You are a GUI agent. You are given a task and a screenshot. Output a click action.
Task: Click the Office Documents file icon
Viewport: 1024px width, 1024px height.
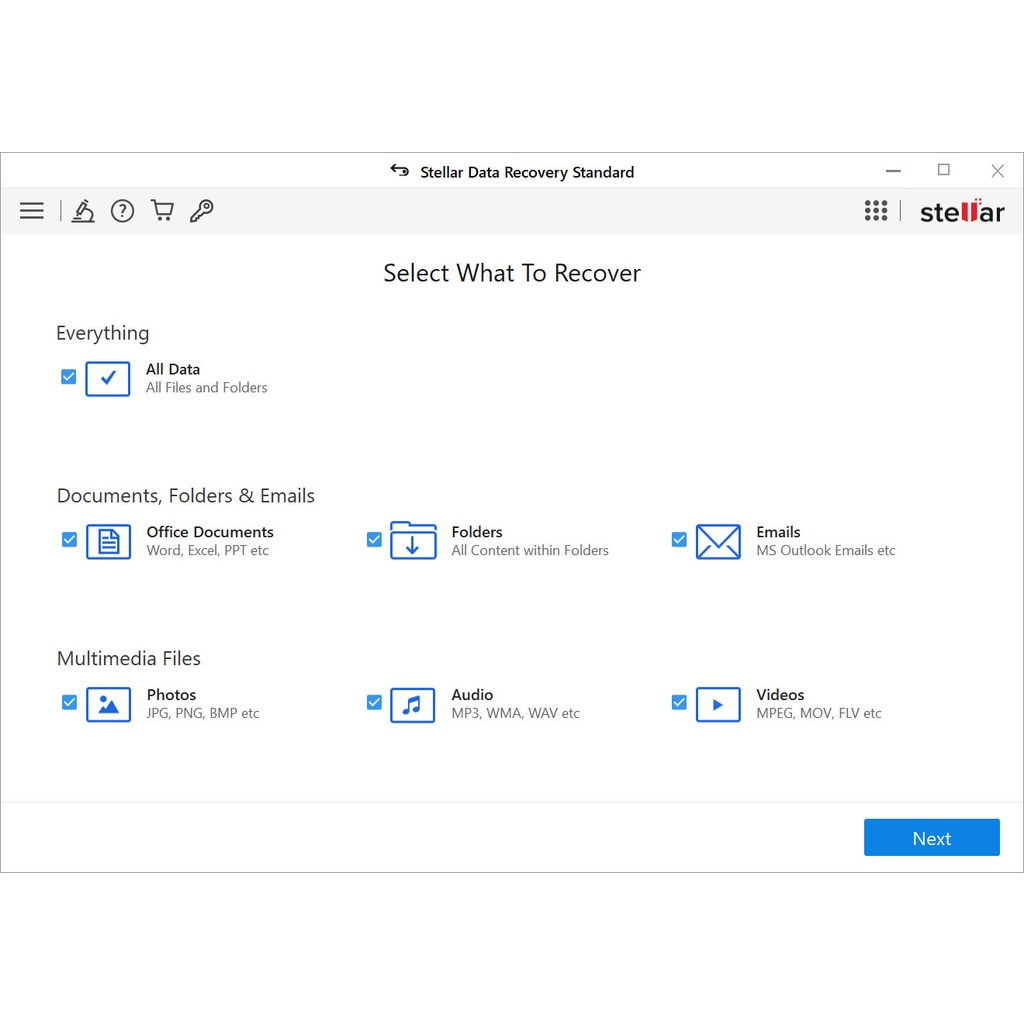point(108,541)
